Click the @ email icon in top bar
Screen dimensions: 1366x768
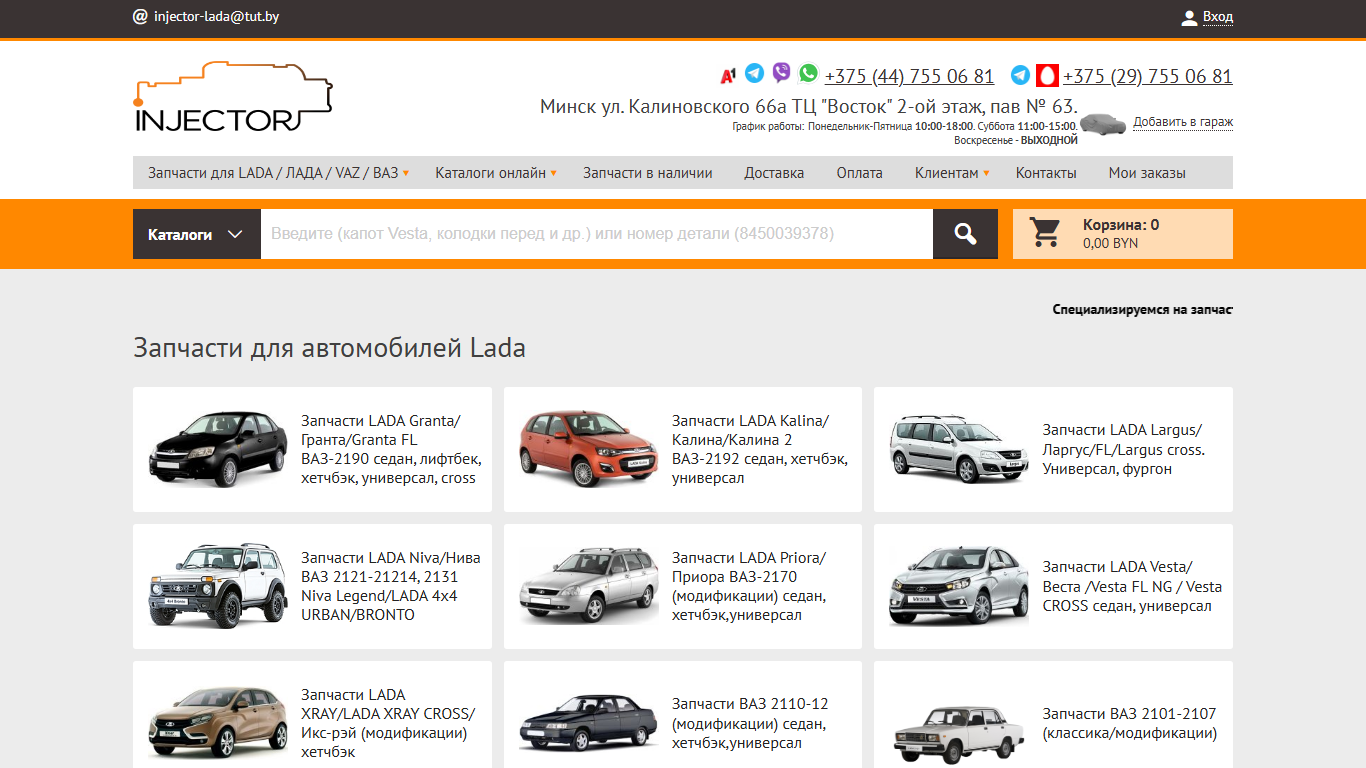pos(140,16)
